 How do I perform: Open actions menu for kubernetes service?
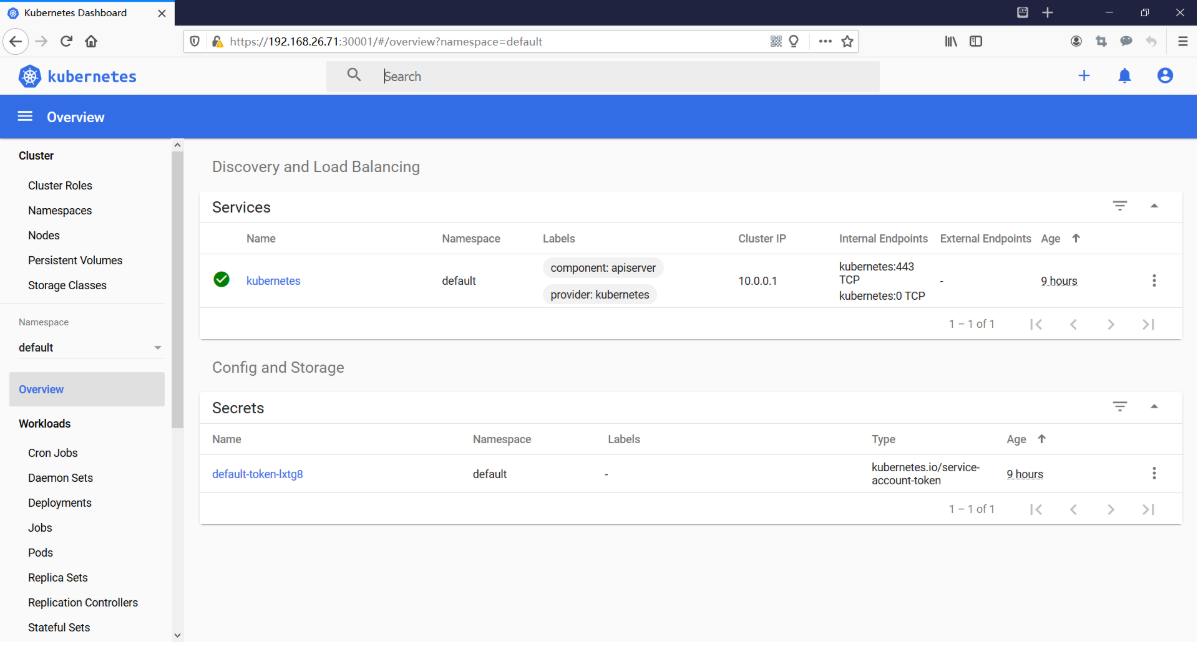coord(1154,281)
